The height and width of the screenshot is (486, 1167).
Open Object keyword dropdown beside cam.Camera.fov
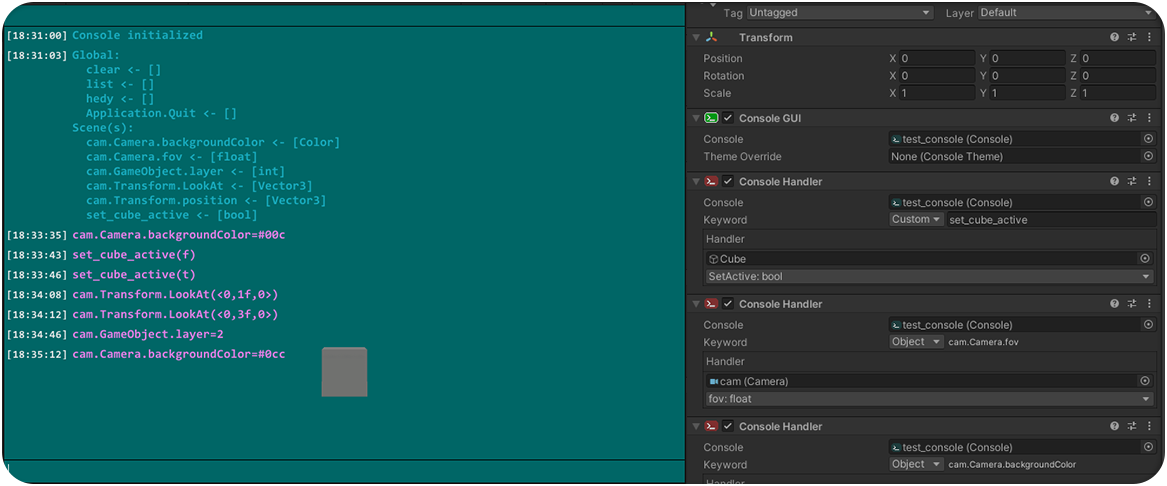(916, 342)
